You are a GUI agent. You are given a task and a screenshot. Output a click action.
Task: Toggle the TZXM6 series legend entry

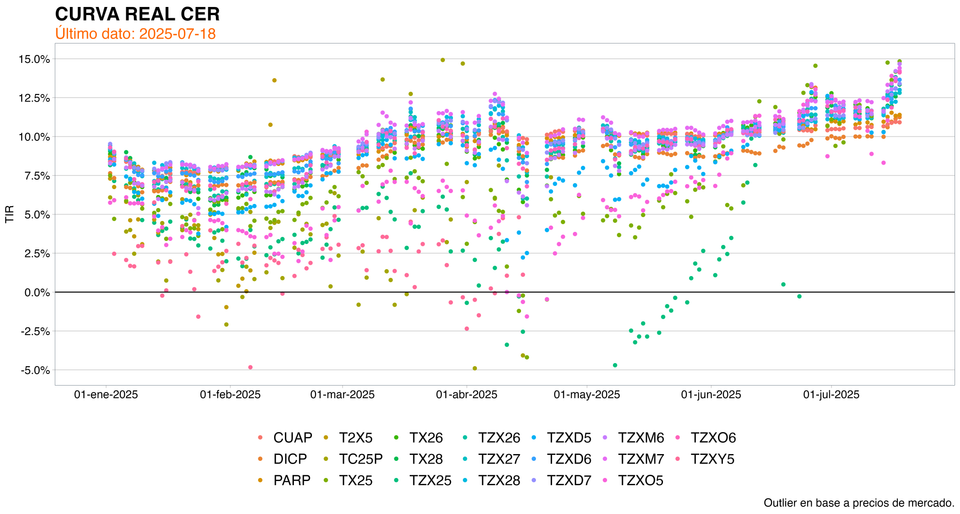(x=641, y=438)
